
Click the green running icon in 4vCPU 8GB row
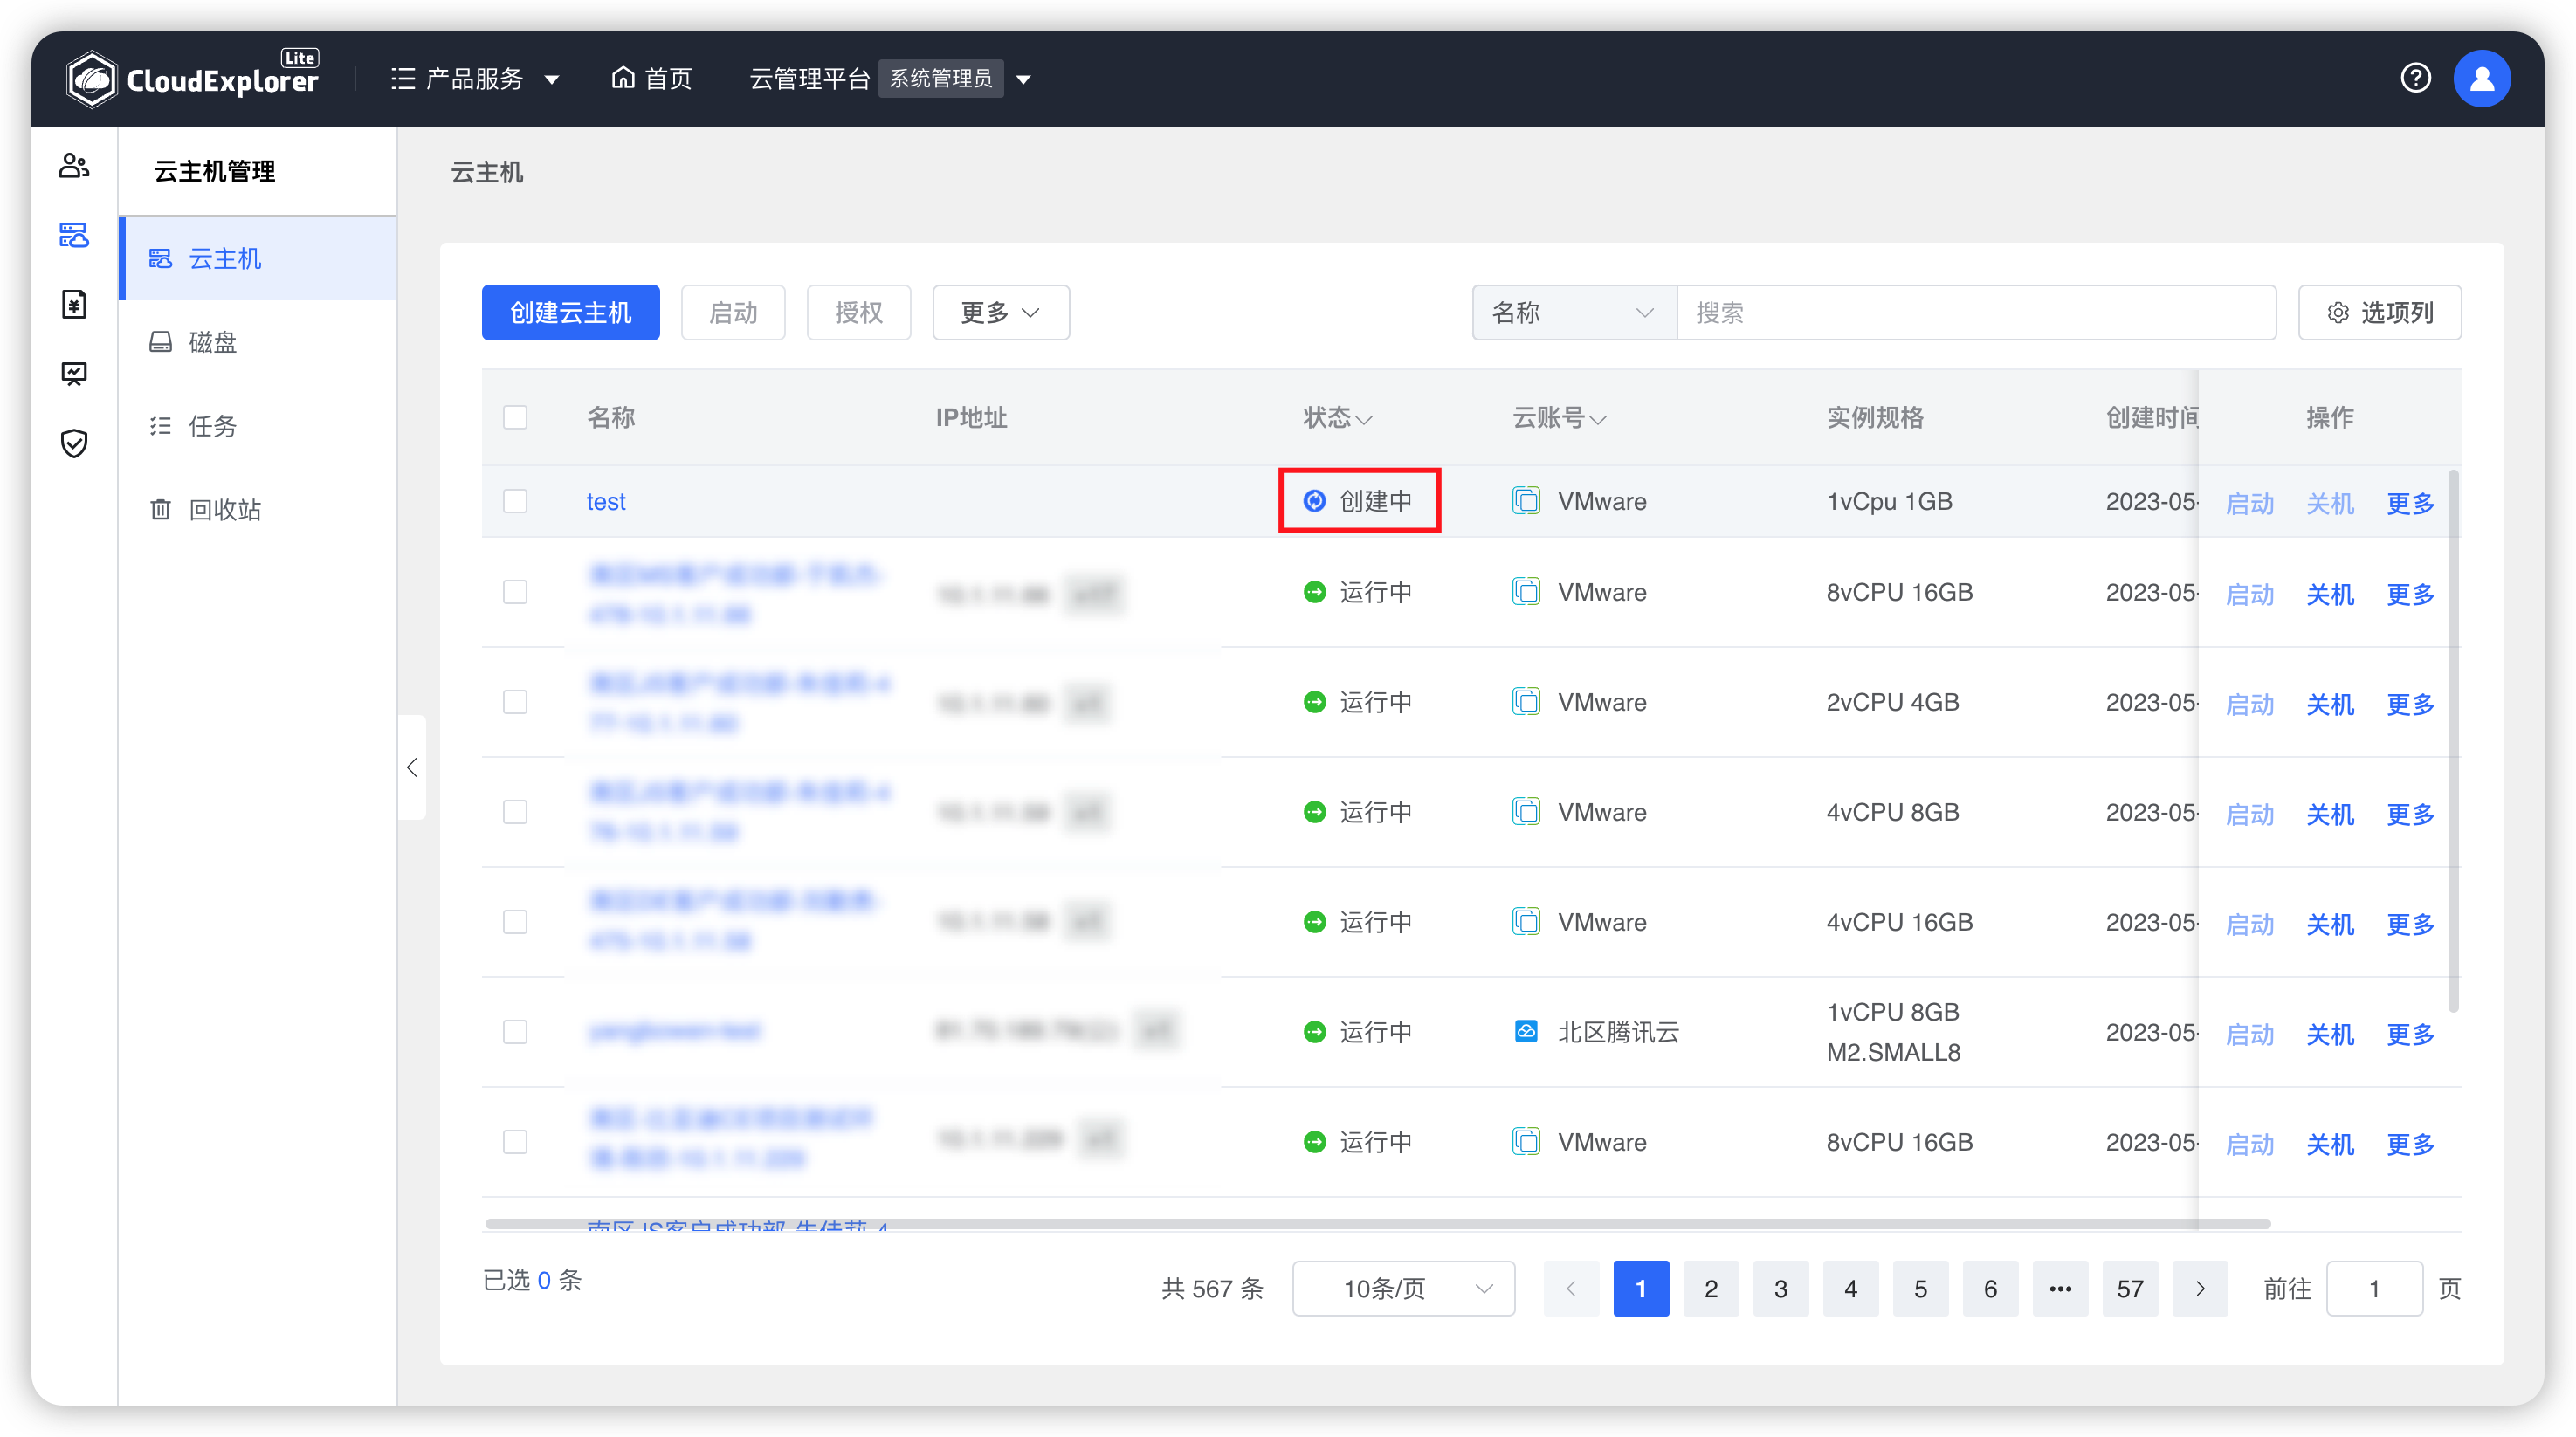[1314, 812]
